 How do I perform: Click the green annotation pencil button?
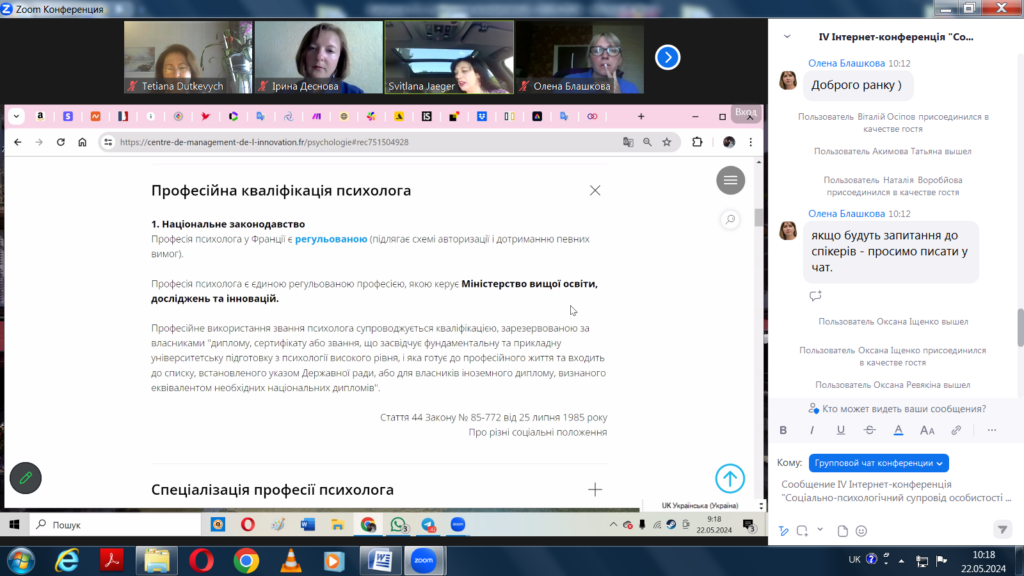25,478
